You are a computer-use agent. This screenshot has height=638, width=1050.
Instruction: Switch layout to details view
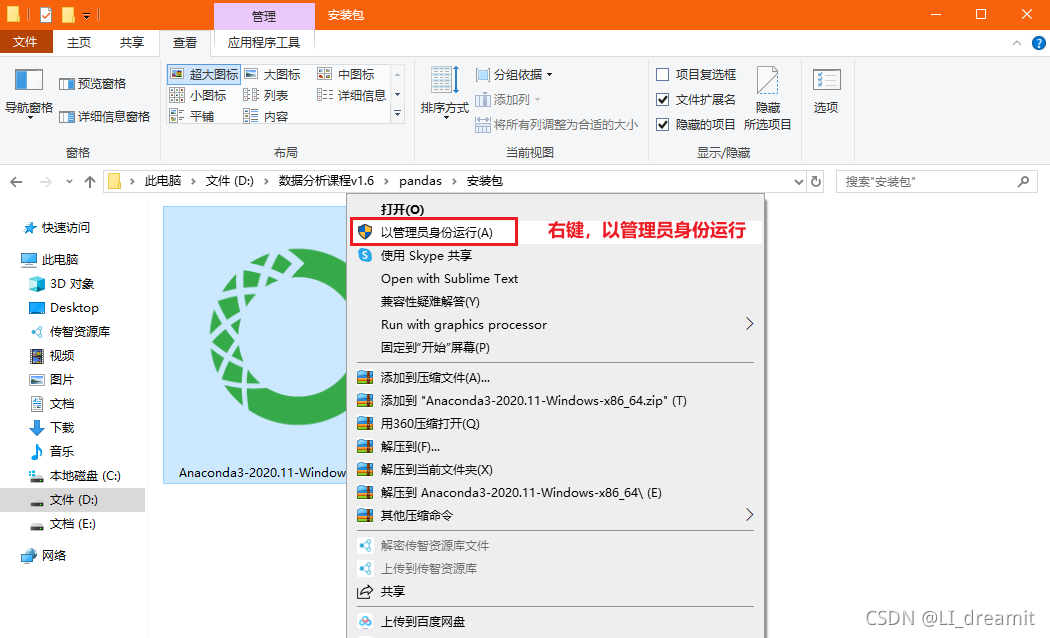[352, 95]
